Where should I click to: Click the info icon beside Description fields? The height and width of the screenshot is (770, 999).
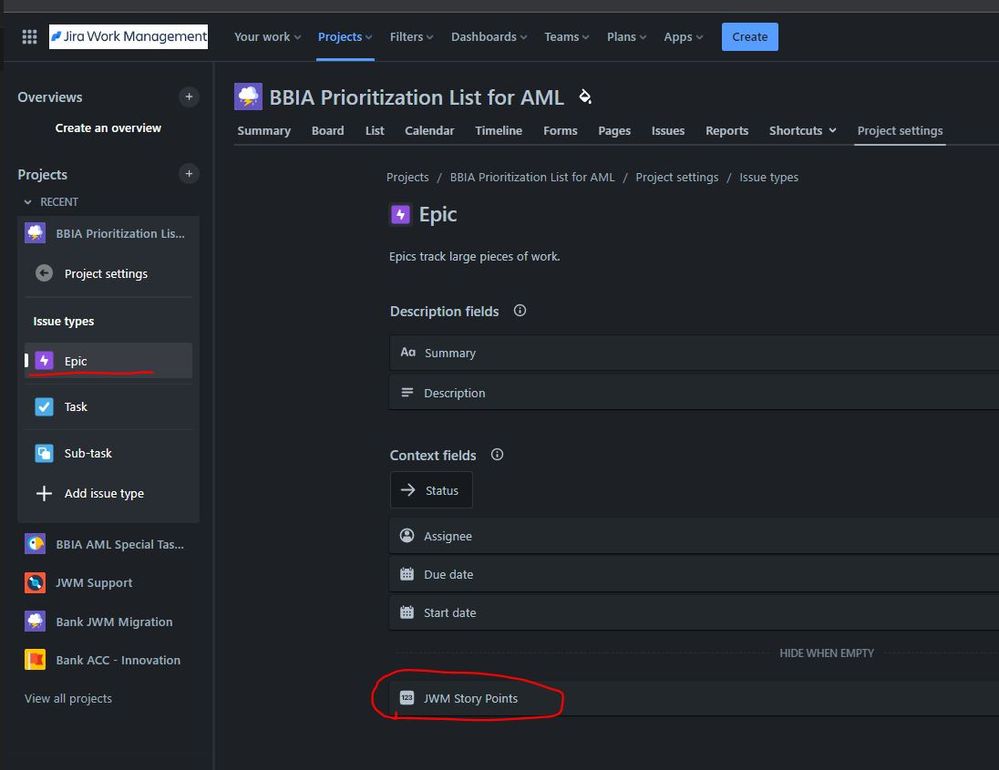pyautogui.click(x=520, y=311)
